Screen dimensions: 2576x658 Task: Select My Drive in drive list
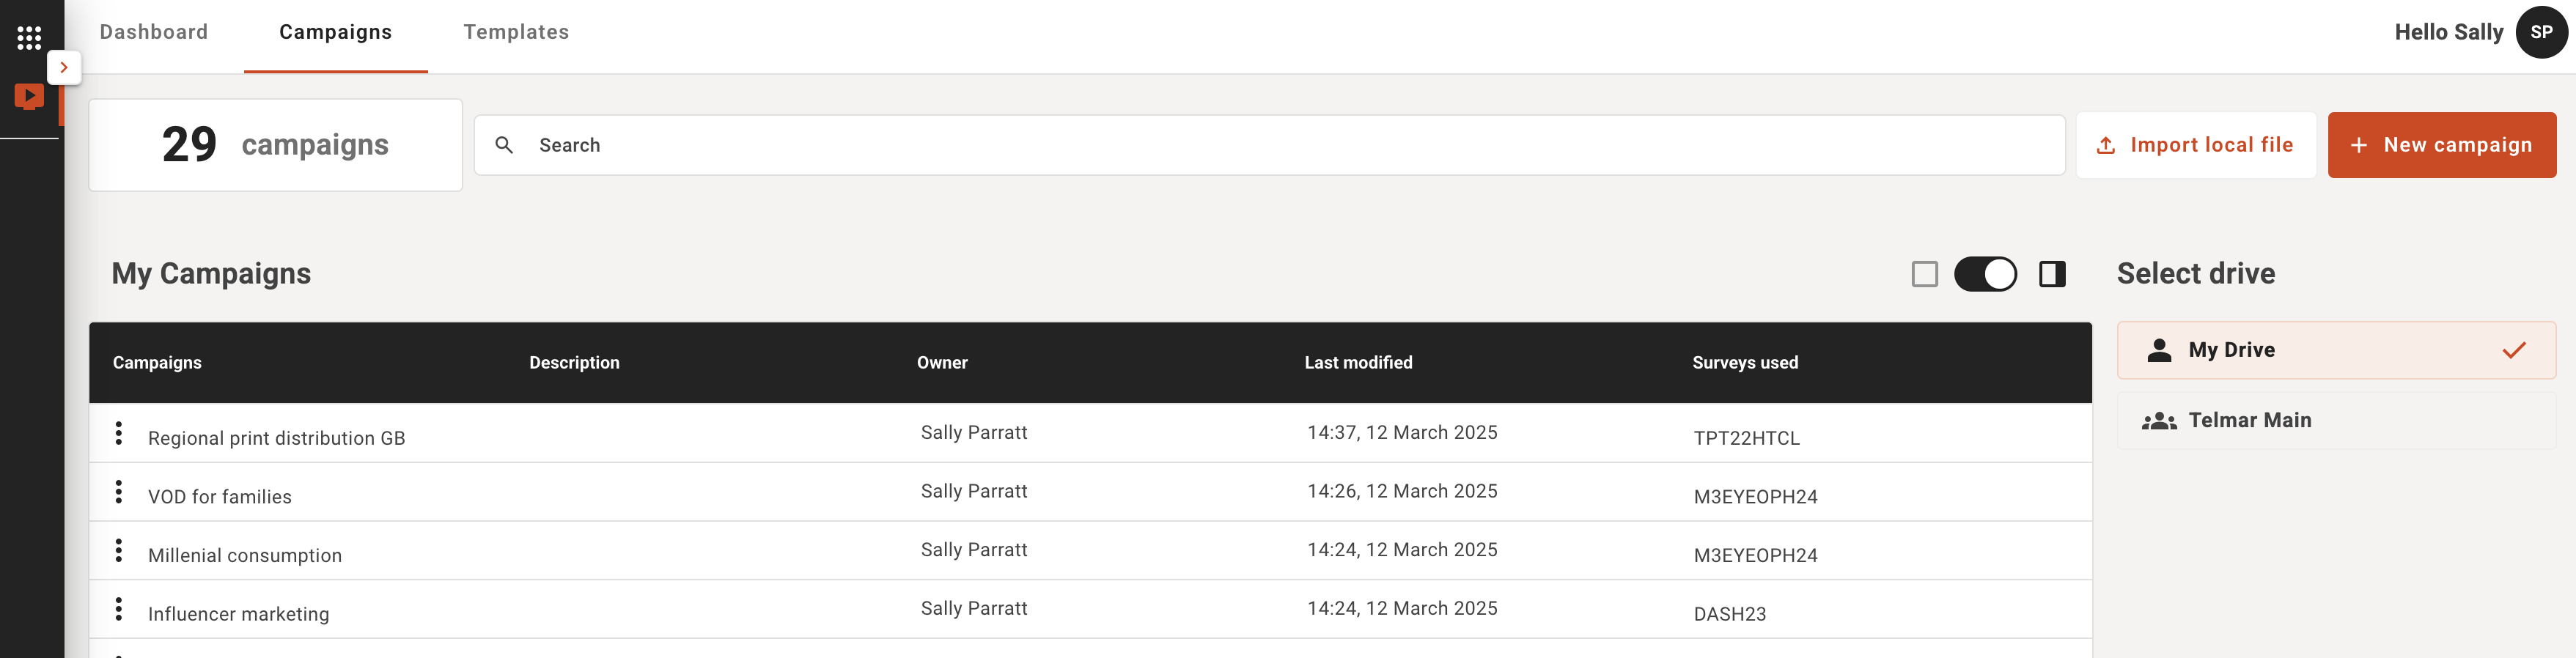(2336, 350)
